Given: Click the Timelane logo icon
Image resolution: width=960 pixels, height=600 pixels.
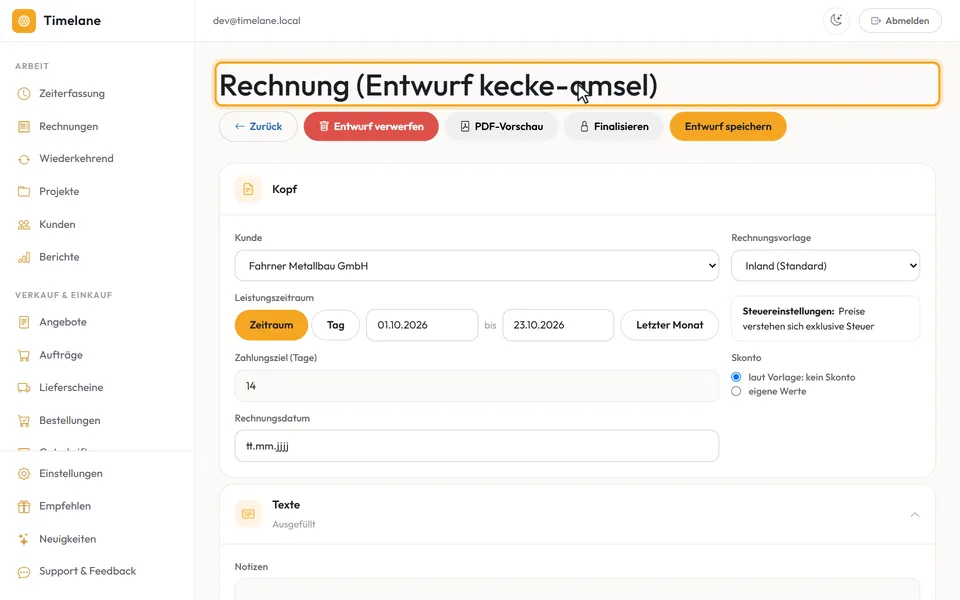Looking at the screenshot, I should pyautogui.click(x=24, y=21).
